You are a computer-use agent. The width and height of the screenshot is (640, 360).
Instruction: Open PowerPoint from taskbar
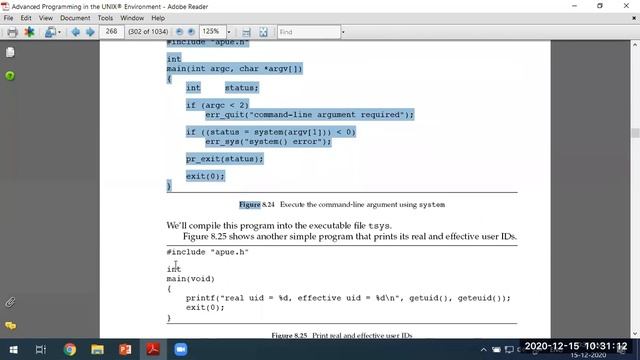[x=125, y=349]
